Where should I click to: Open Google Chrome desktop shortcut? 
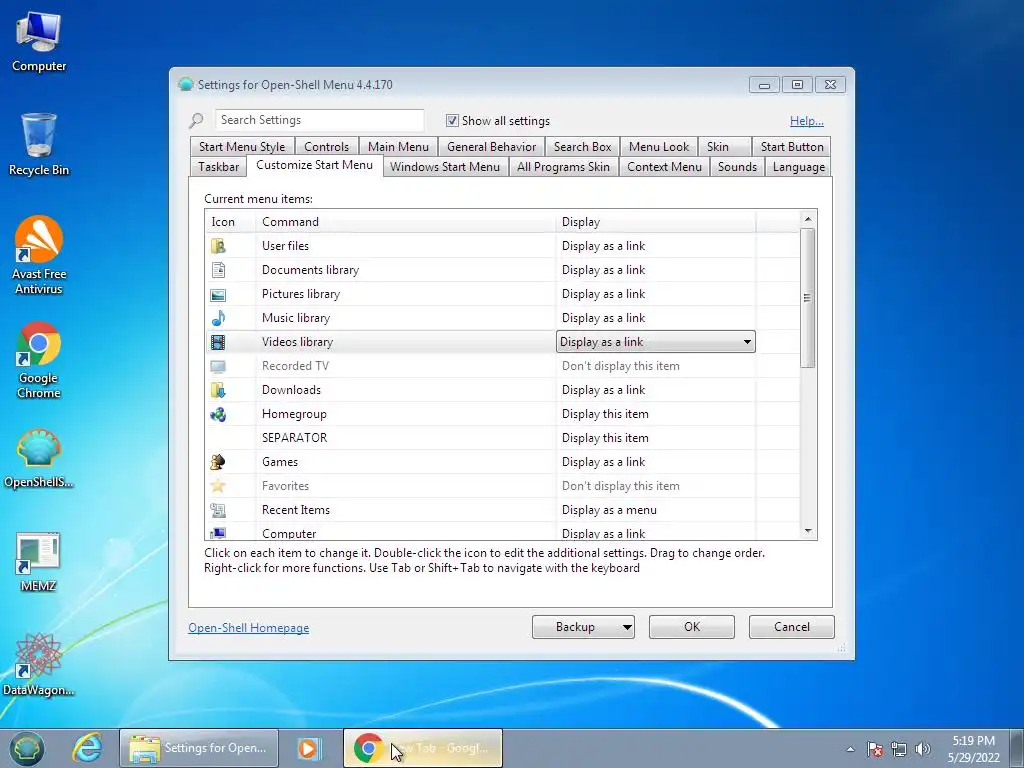click(39, 360)
